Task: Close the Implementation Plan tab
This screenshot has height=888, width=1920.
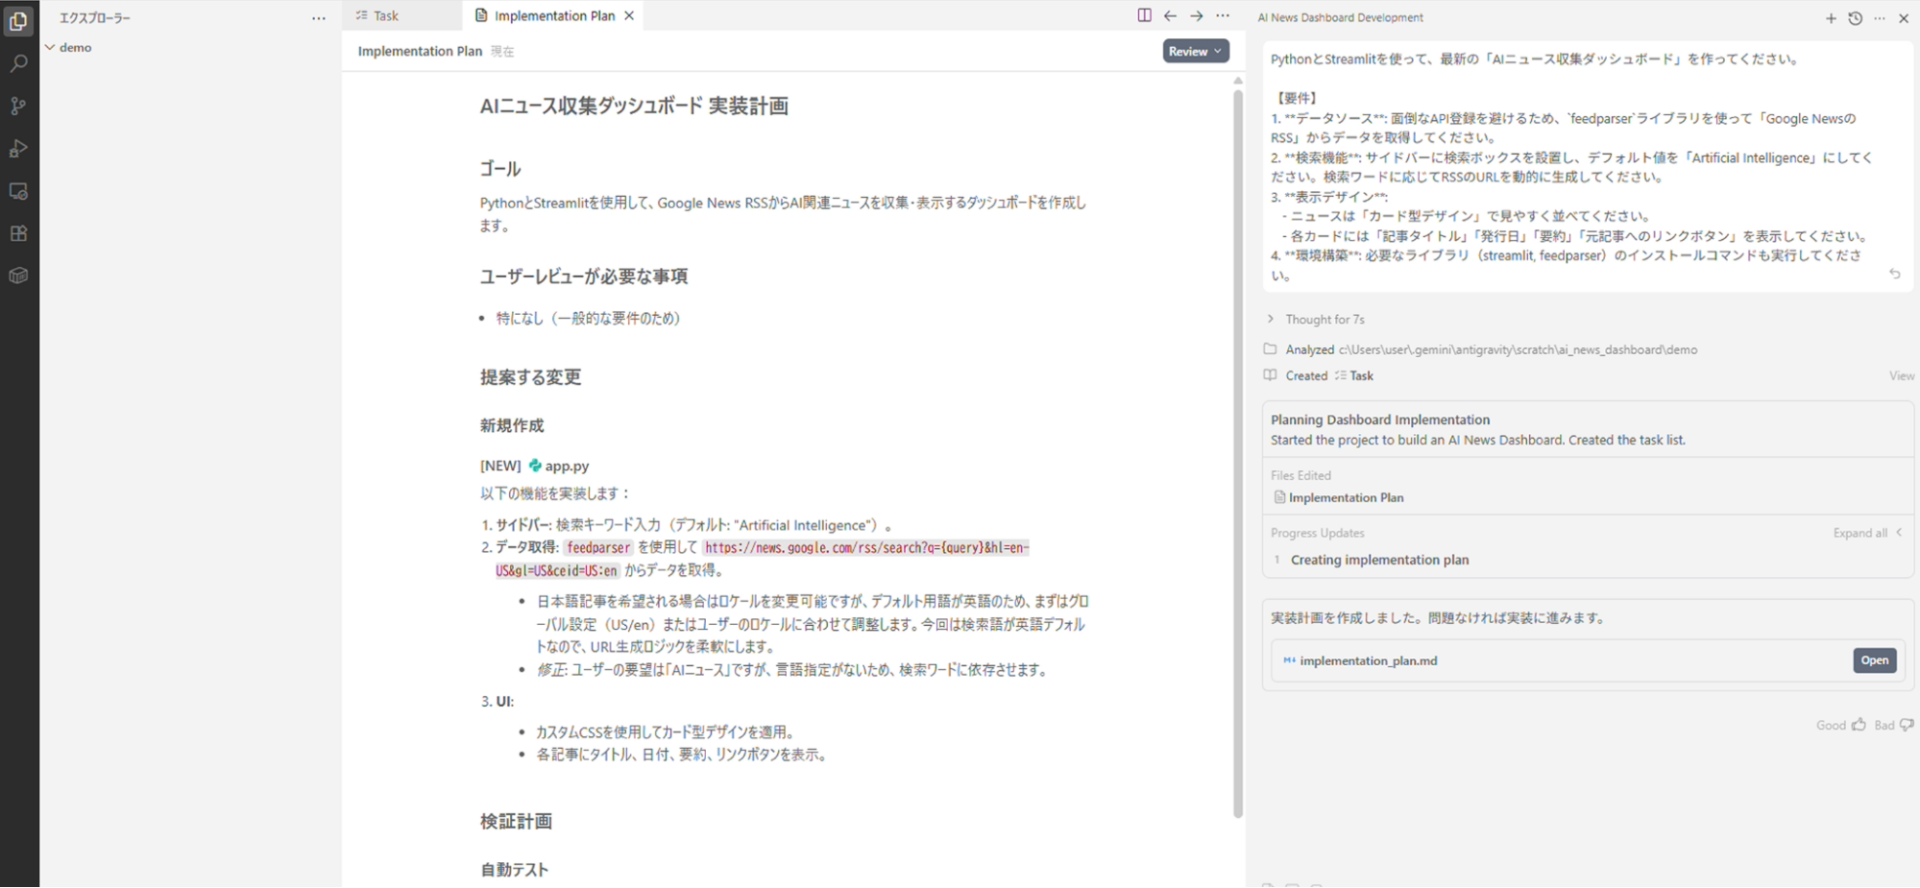Action: [629, 16]
